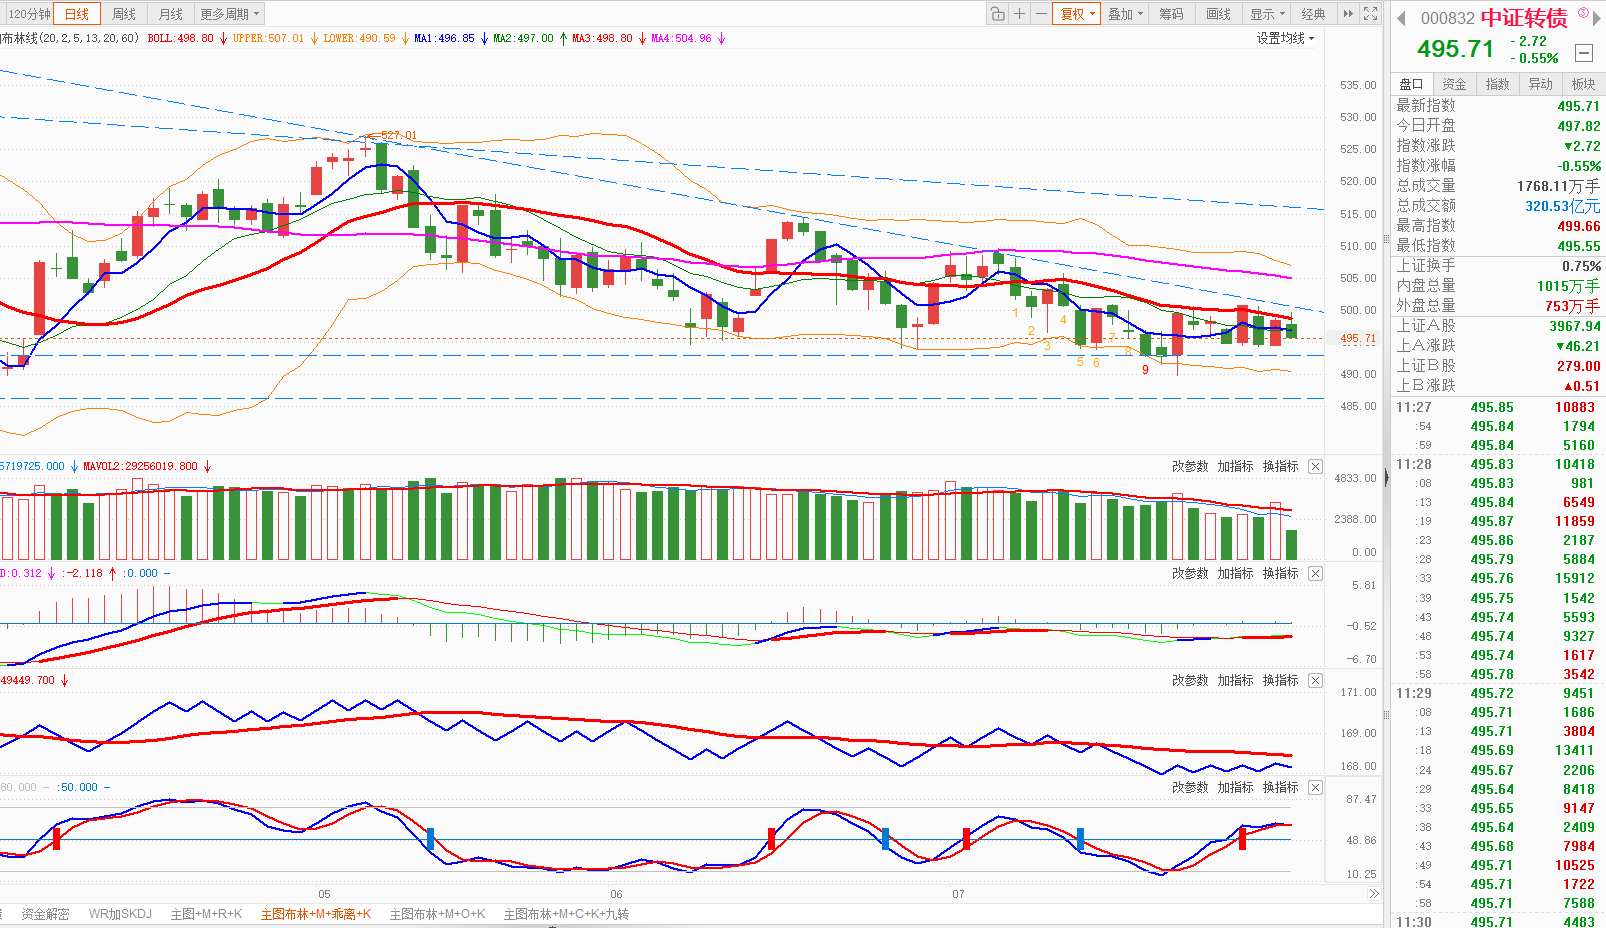1606x928 pixels.
Task: Zoom out chart with minus icon
Action: tap(1041, 14)
